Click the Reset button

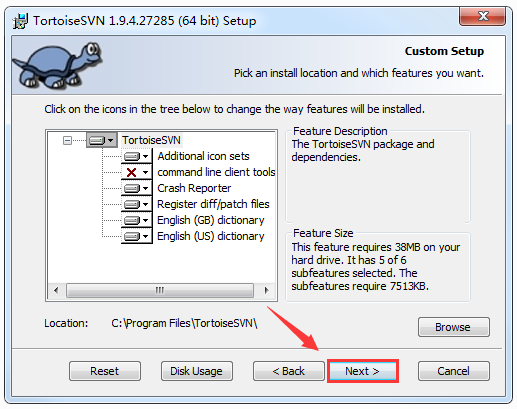click(105, 371)
